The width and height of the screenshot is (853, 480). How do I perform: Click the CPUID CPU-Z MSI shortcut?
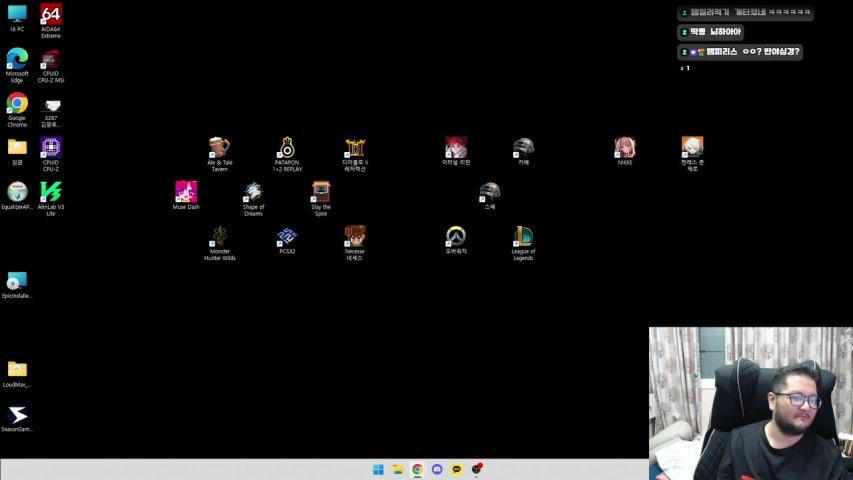pos(51,60)
